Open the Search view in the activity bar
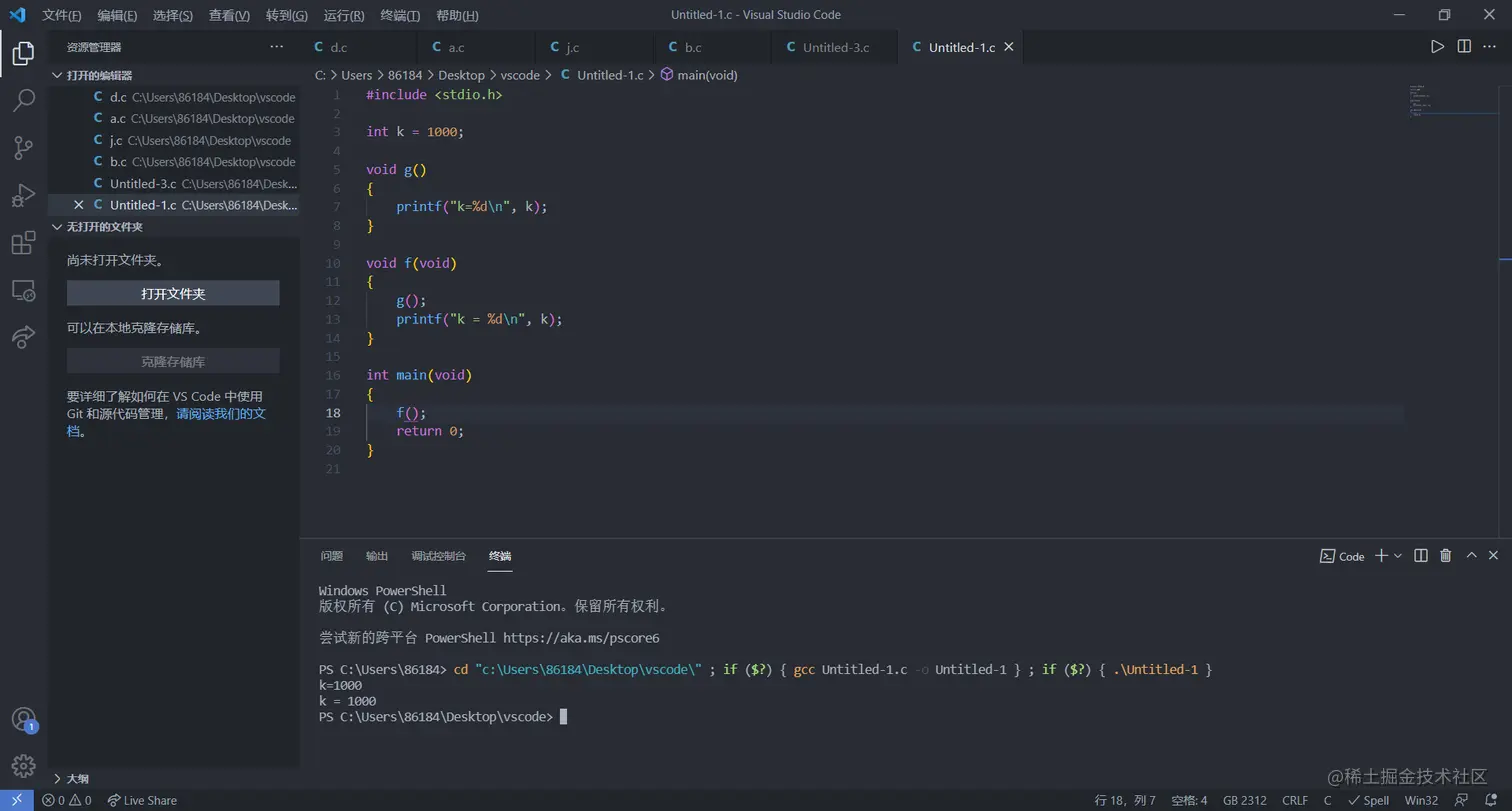 click(23, 100)
